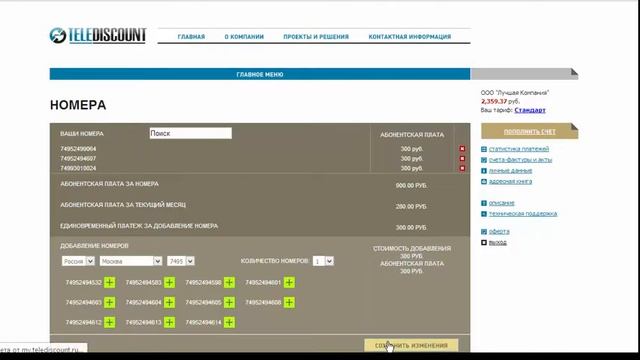640x360 pixels.
Task: Add number 74952494583 with plus icon
Action: [169, 282]
